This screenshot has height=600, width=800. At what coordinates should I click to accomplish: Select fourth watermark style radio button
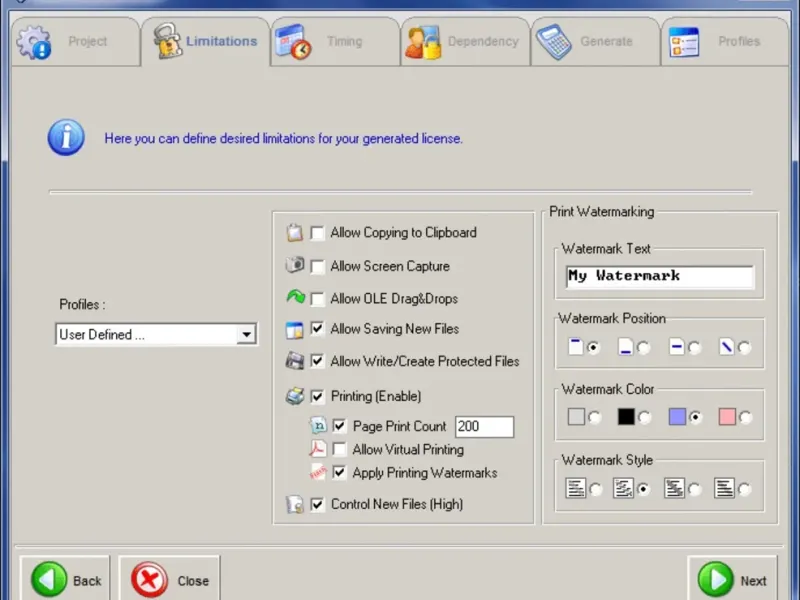click(x=744, y=489)
